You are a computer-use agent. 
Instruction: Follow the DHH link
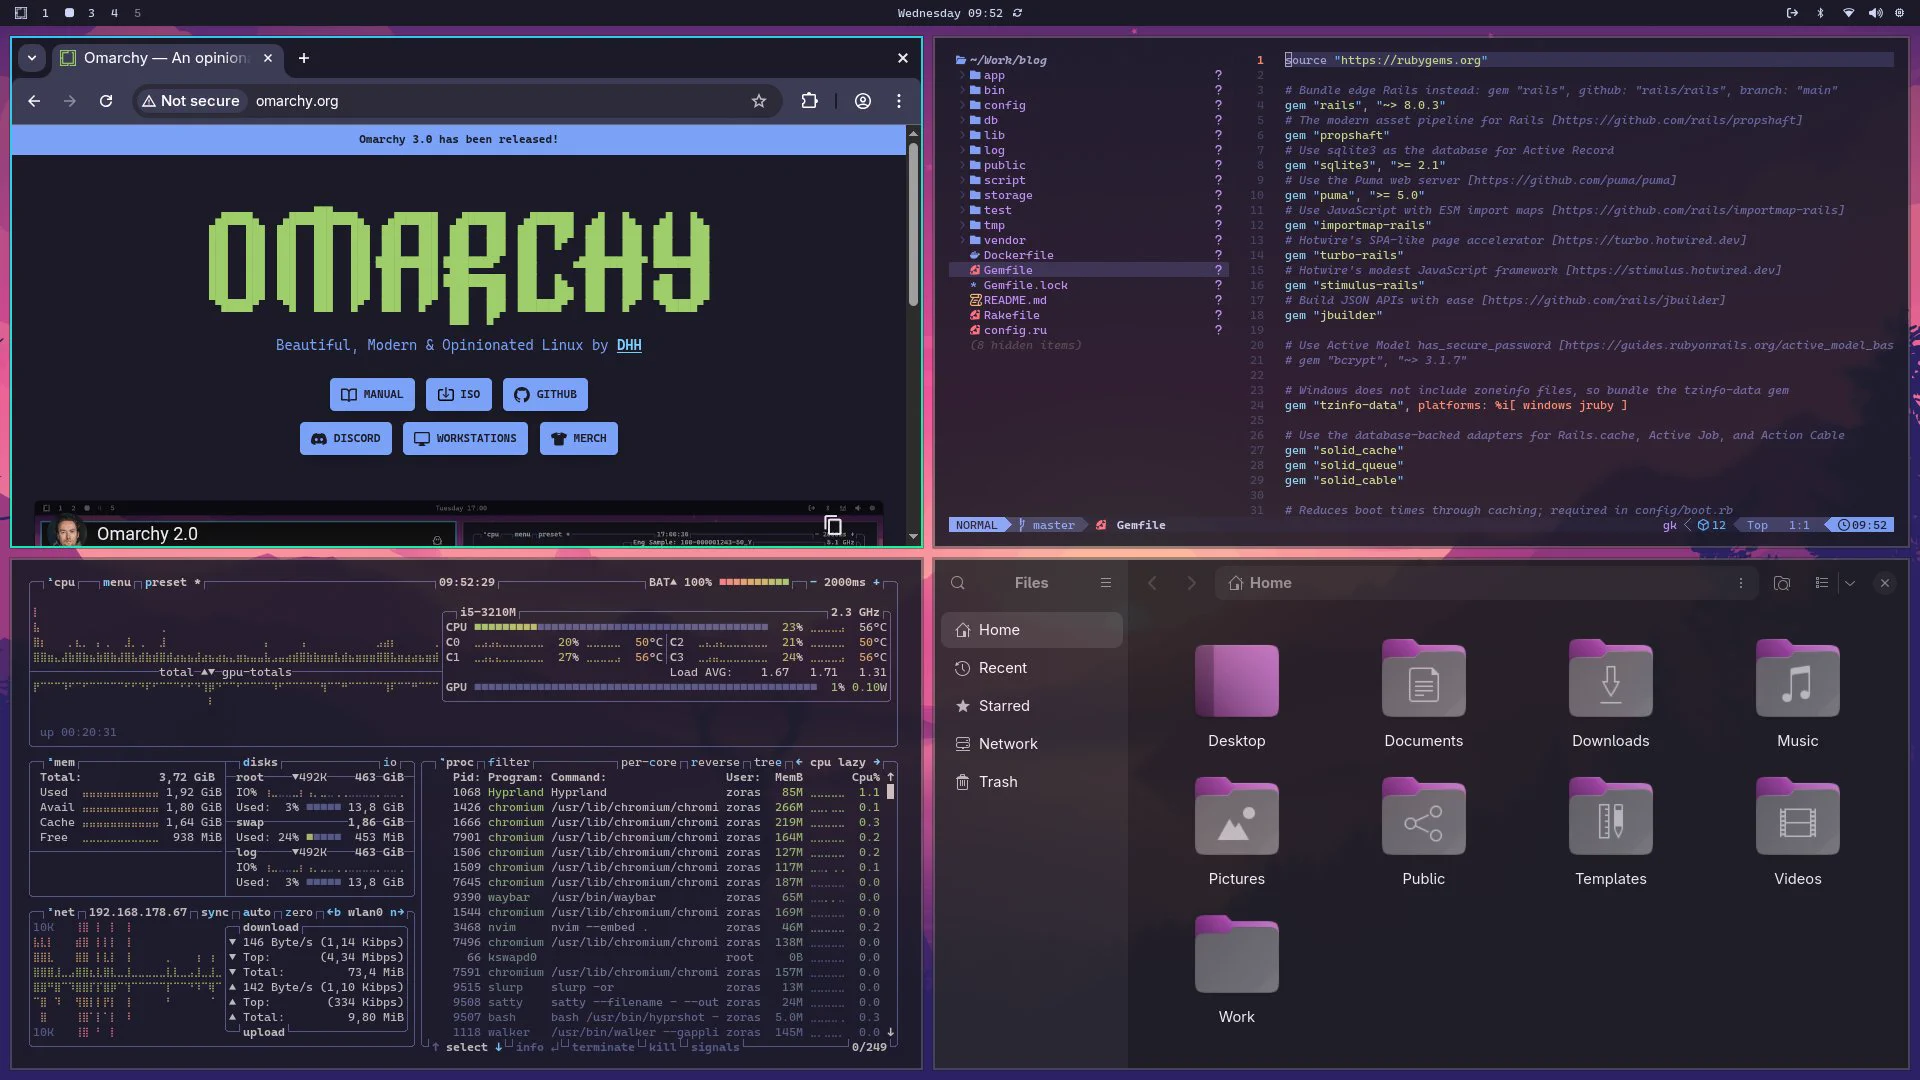pyautogui.click(x=629, y=345)
